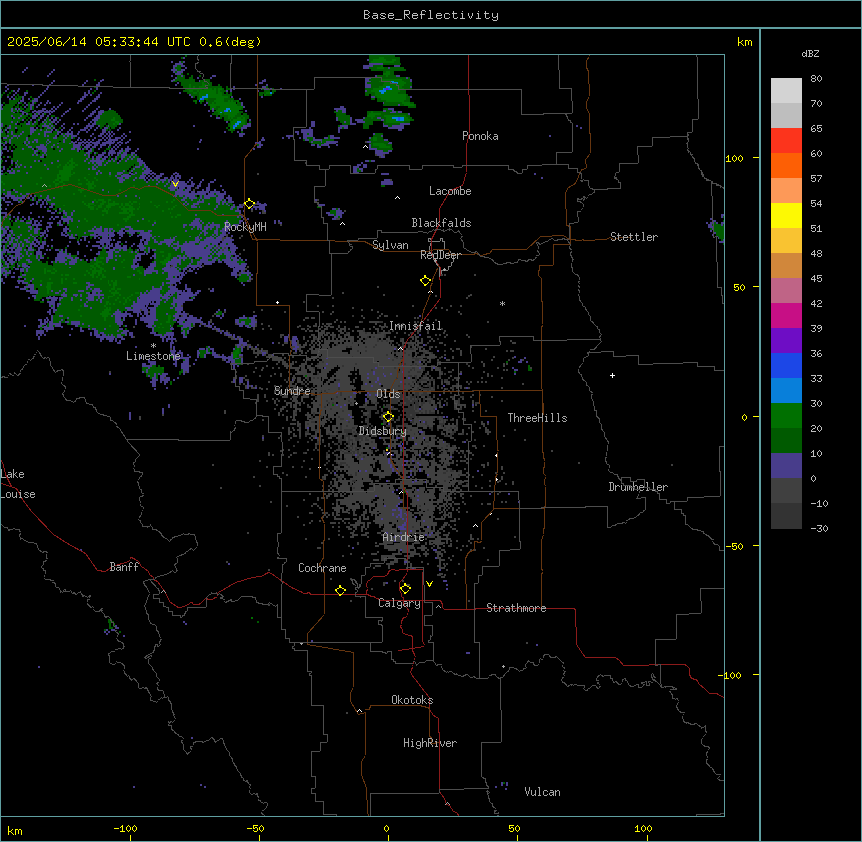Click the Strathmore label
The height and width of the screenshot is (842, 862).
(516, 608)
